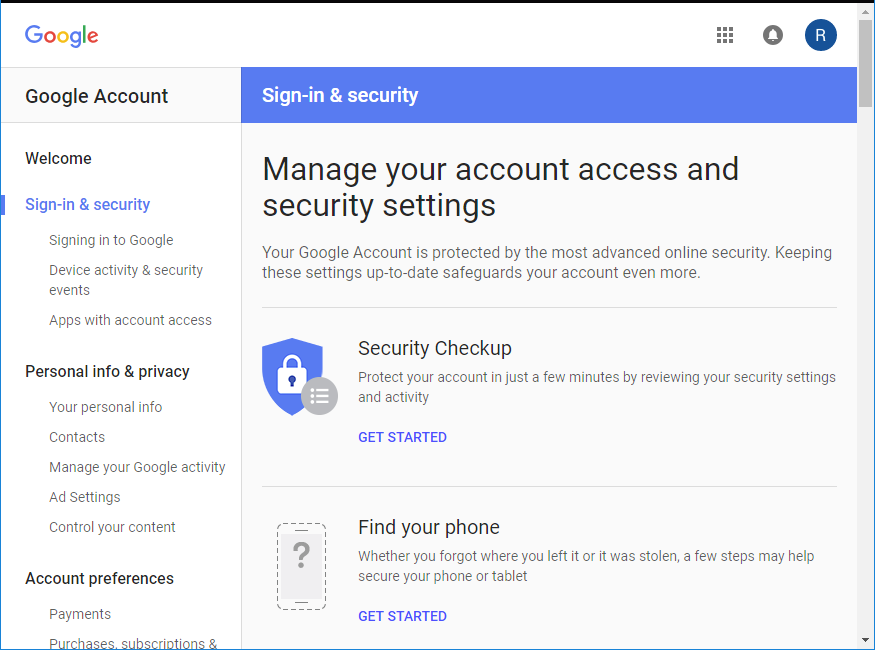Open Ad Settings
This screenshot has height=650, width=875.
[85, 497]
